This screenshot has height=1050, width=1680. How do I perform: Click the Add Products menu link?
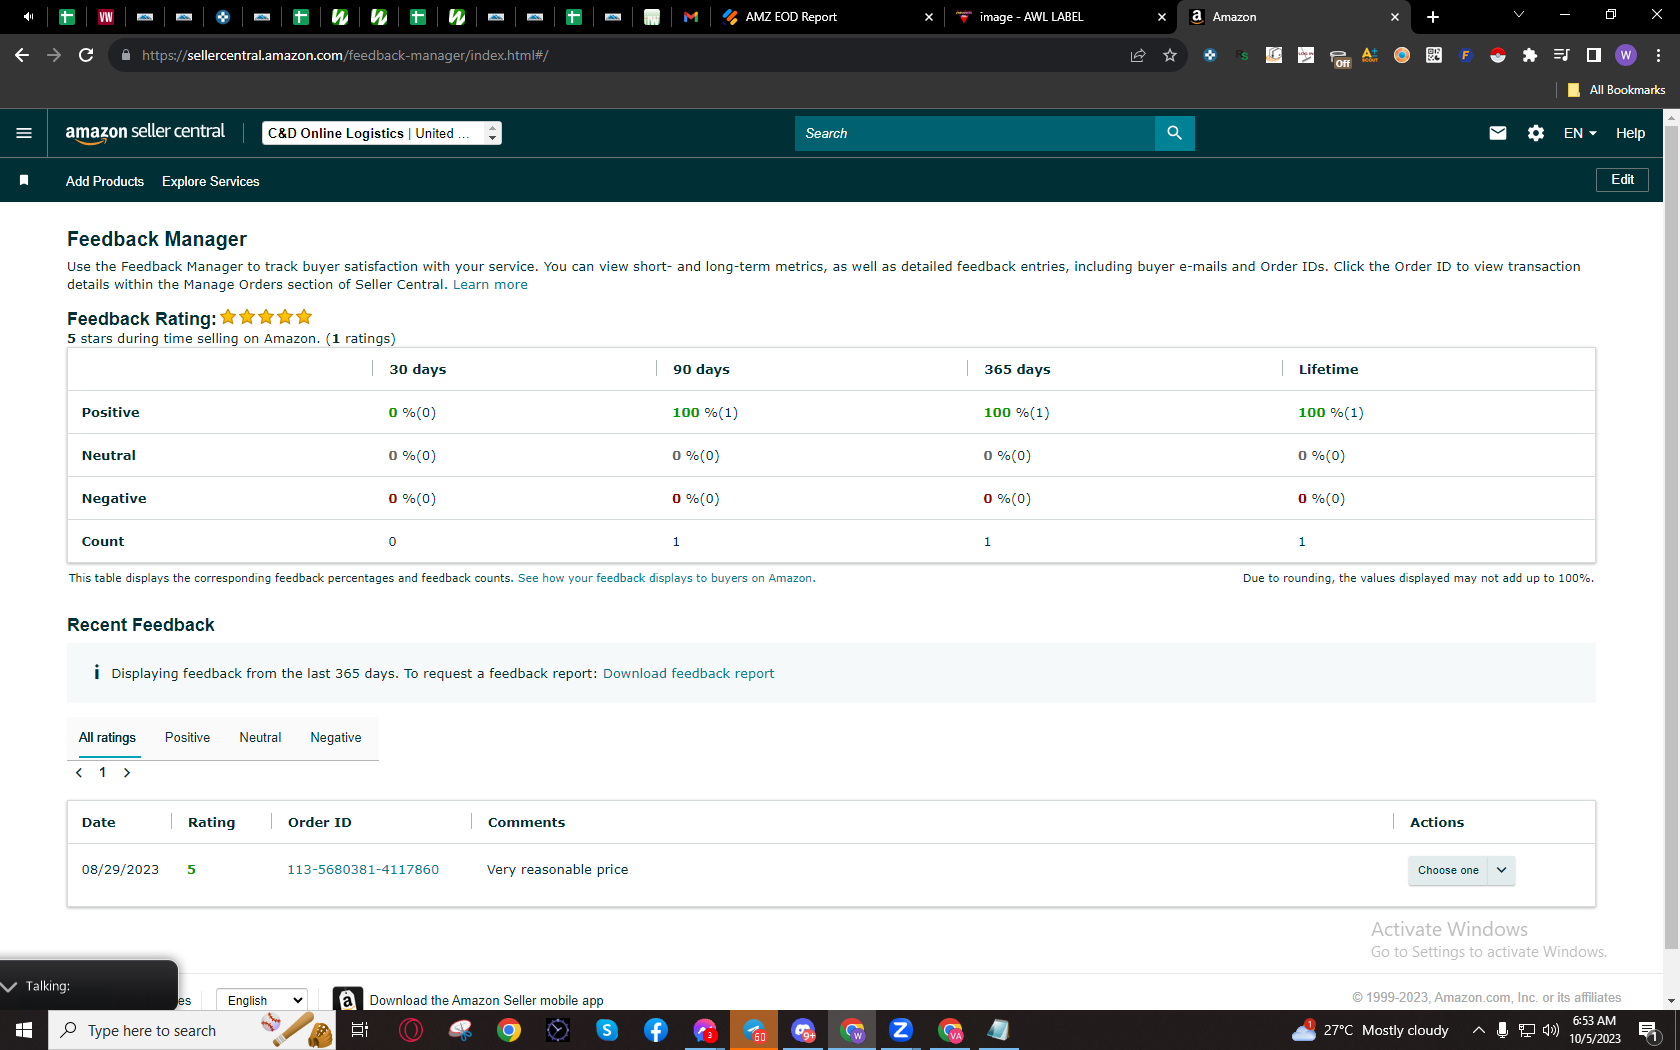tap(105, 181)
